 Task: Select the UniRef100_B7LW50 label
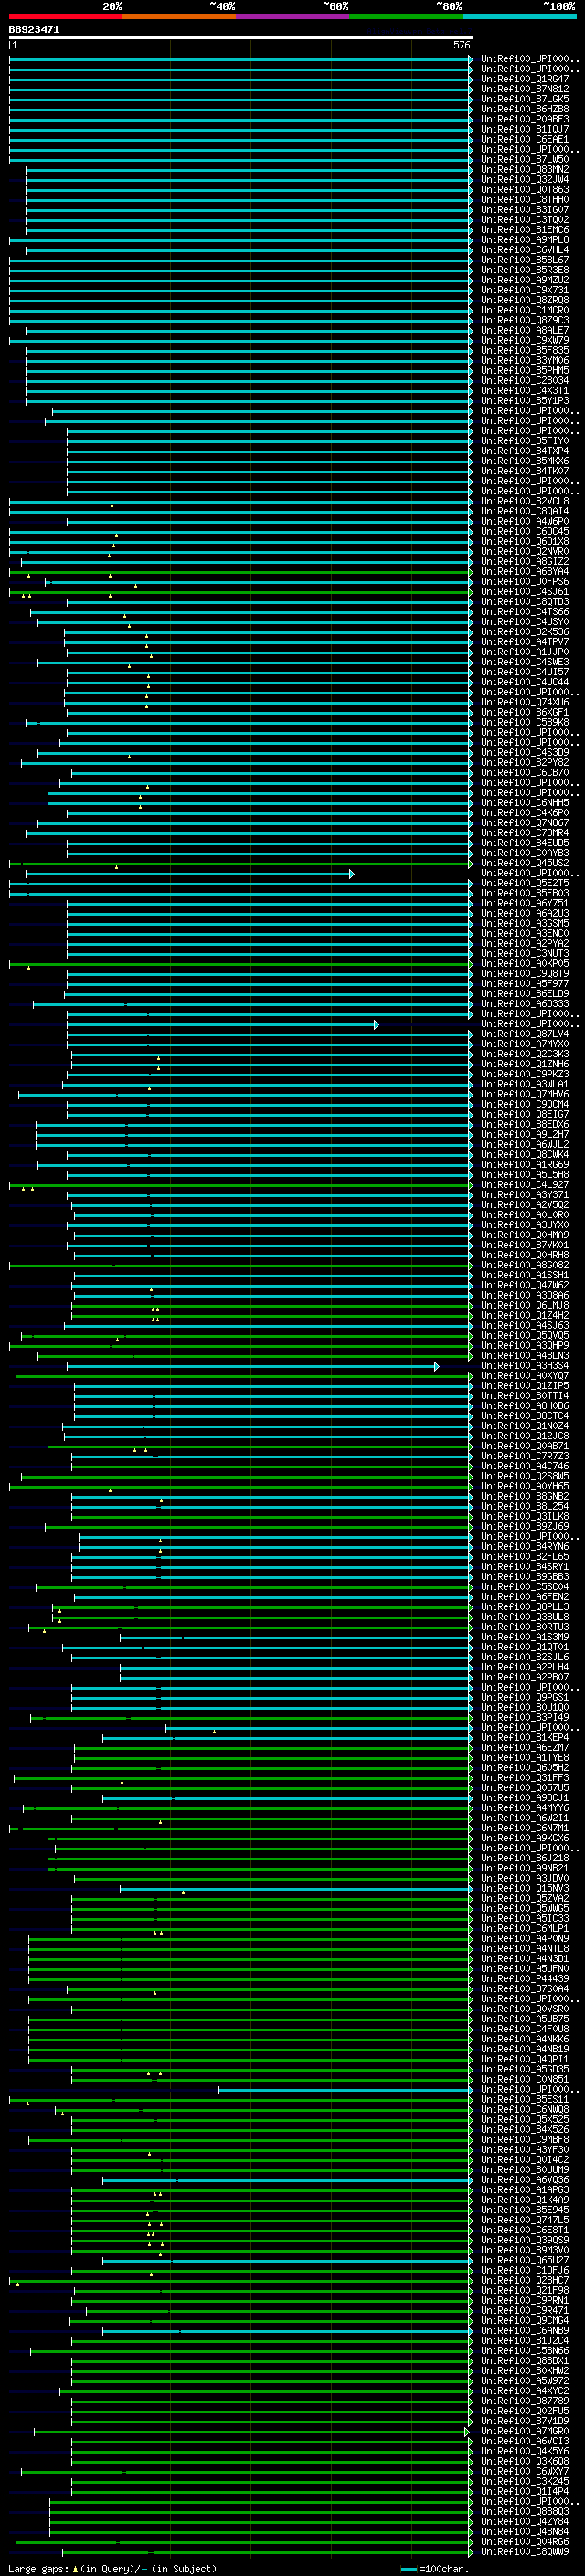[524, 159]
